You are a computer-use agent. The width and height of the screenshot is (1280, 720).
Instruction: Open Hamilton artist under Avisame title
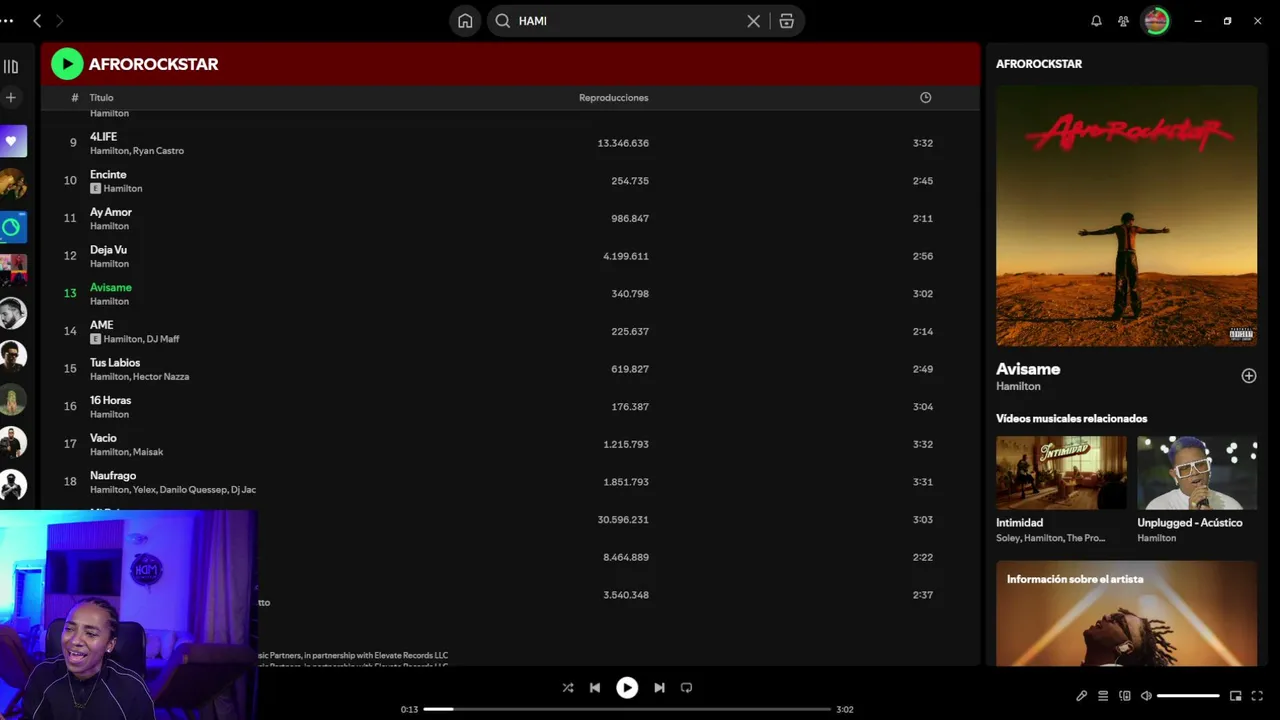coord(1018,386)
